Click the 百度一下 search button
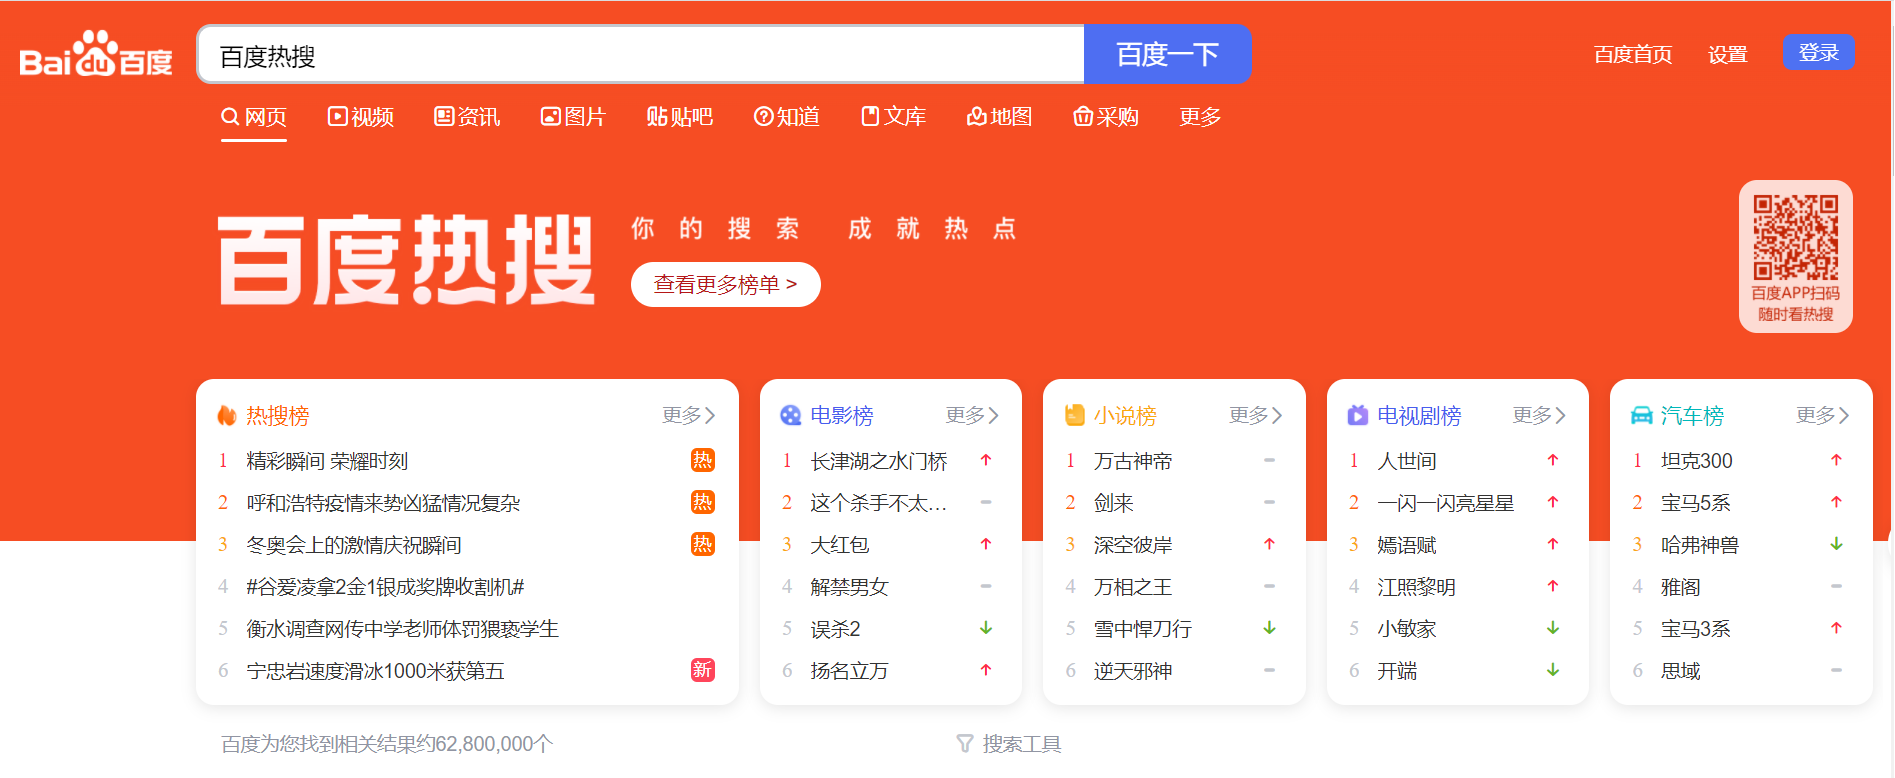1895x778 pixels. pyautogui.click(x=1167, y=54)
